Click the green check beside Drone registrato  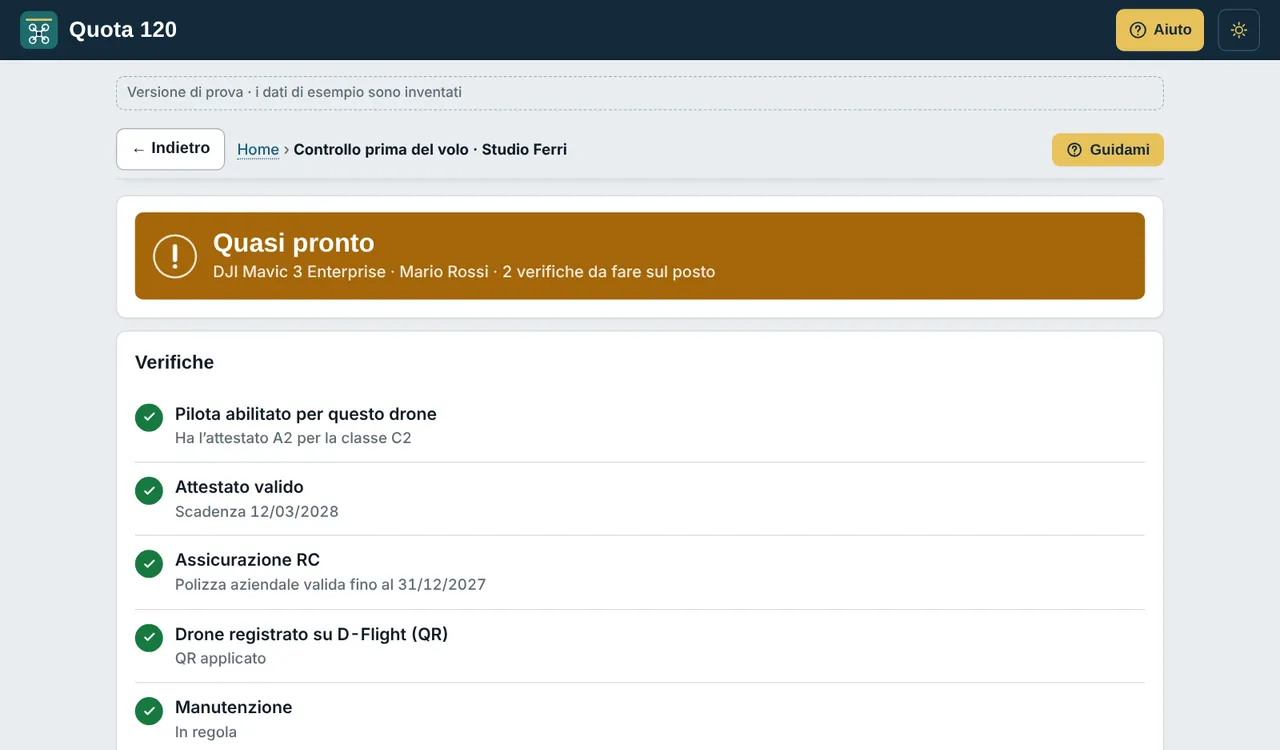pyautogui.click(x=149, y=637)
